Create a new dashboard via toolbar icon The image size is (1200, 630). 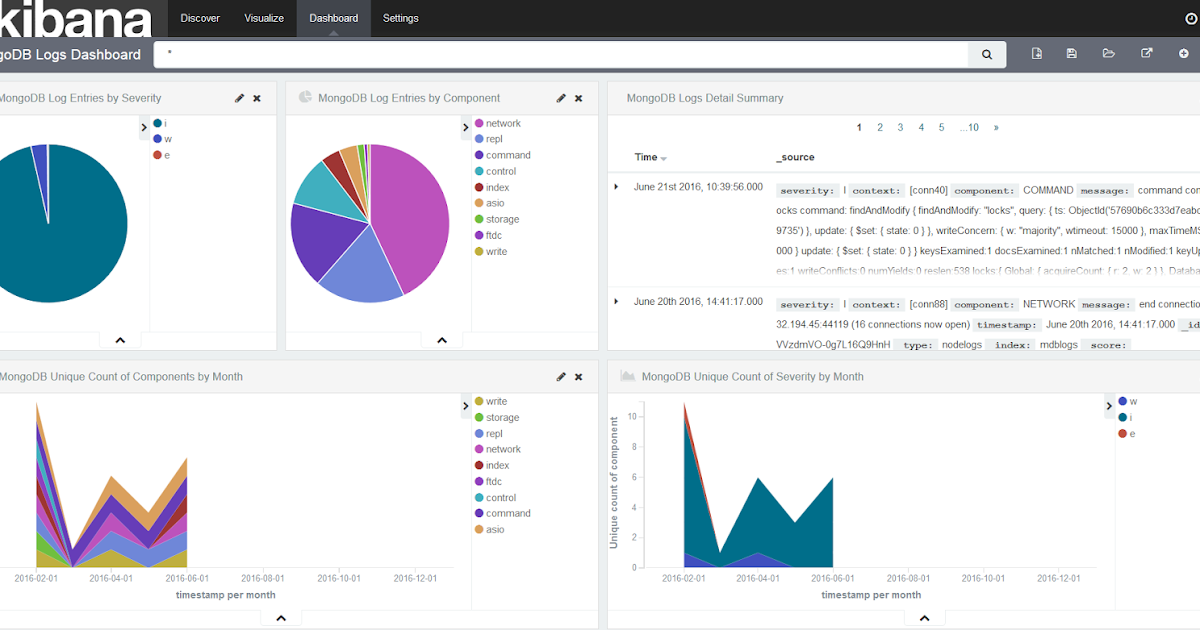click(x=1037, y=54)
